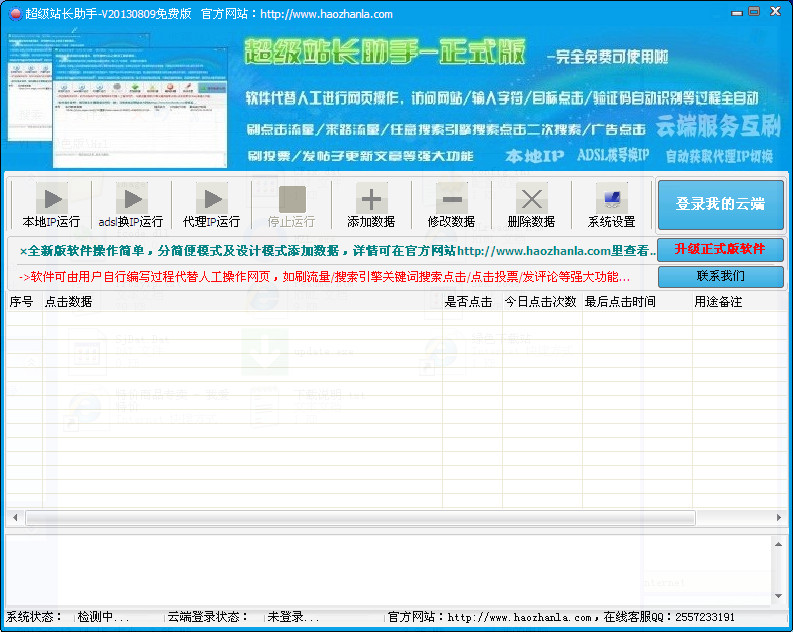Click the red app icon in title bar
The width and height of the screenshot is (793, 632).
click(x=16, y=14)
